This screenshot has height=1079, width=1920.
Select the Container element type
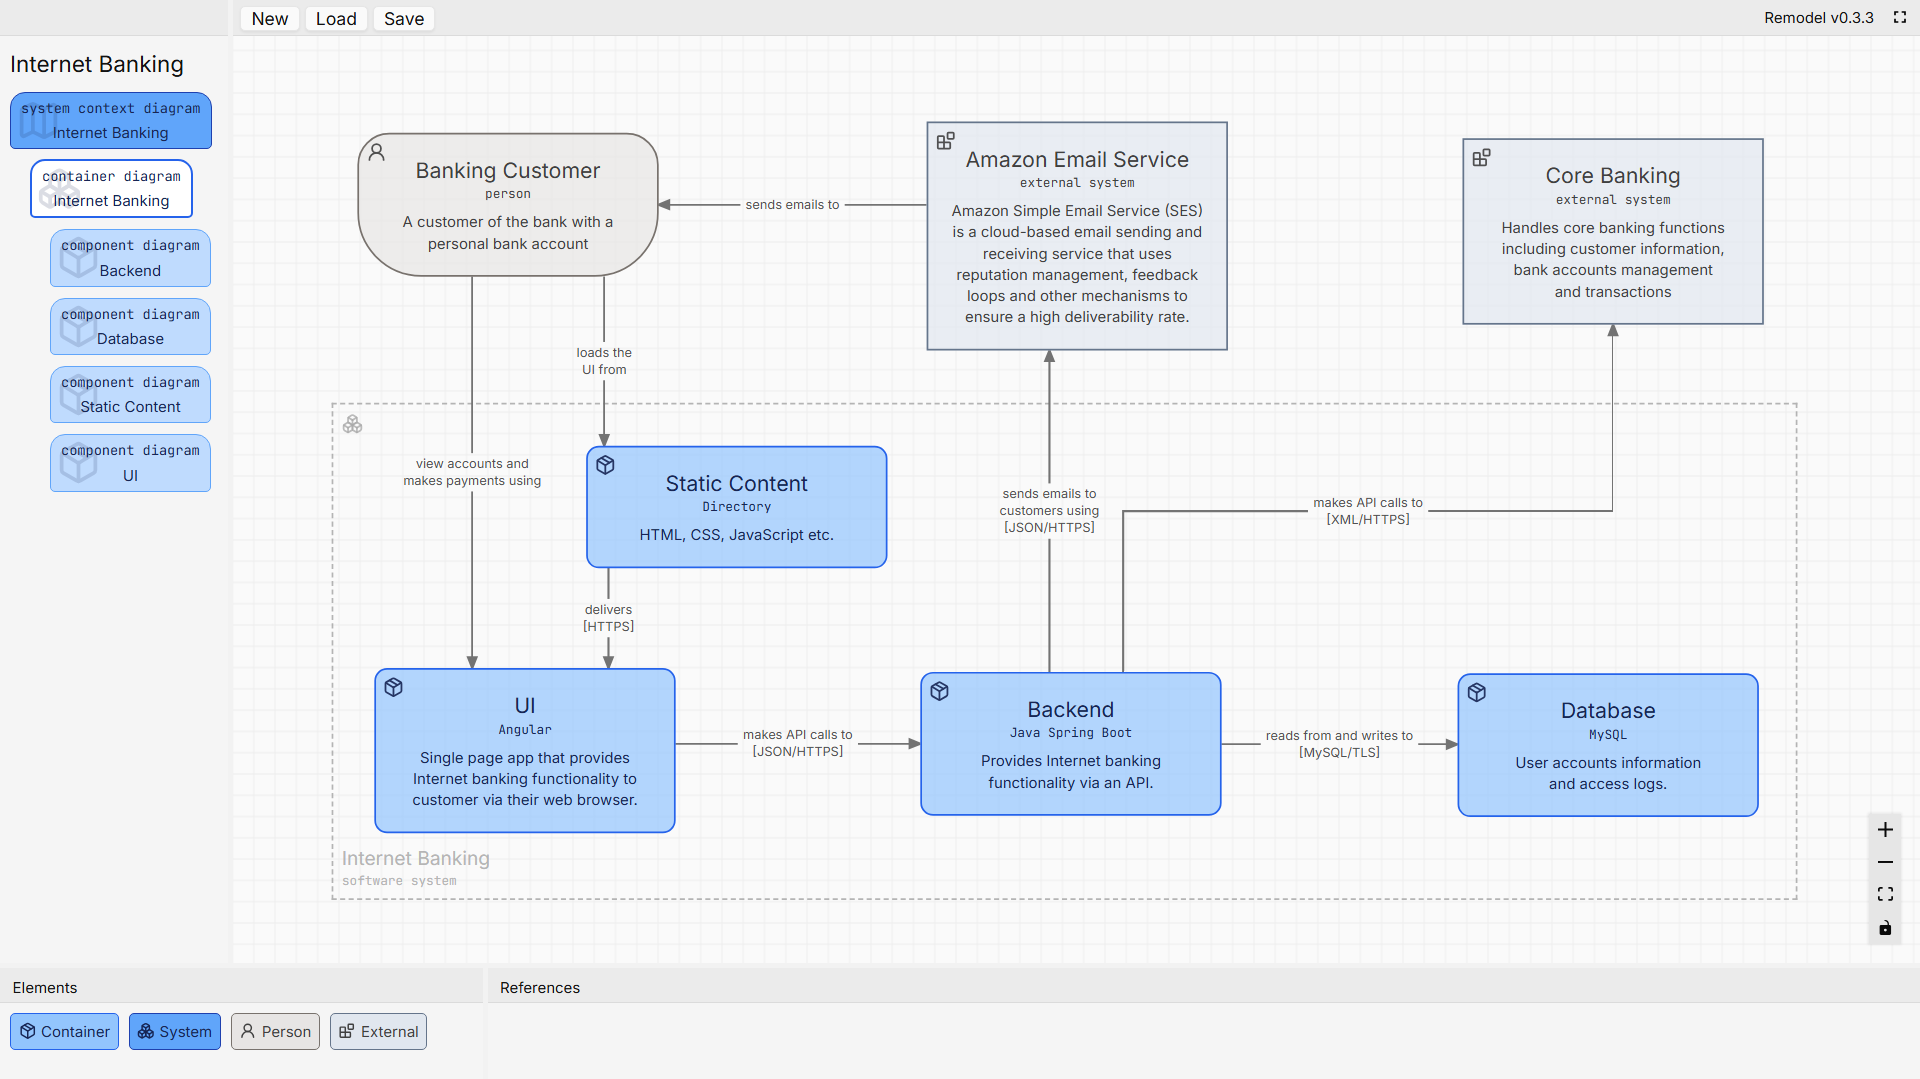[x=65, y=1031]
